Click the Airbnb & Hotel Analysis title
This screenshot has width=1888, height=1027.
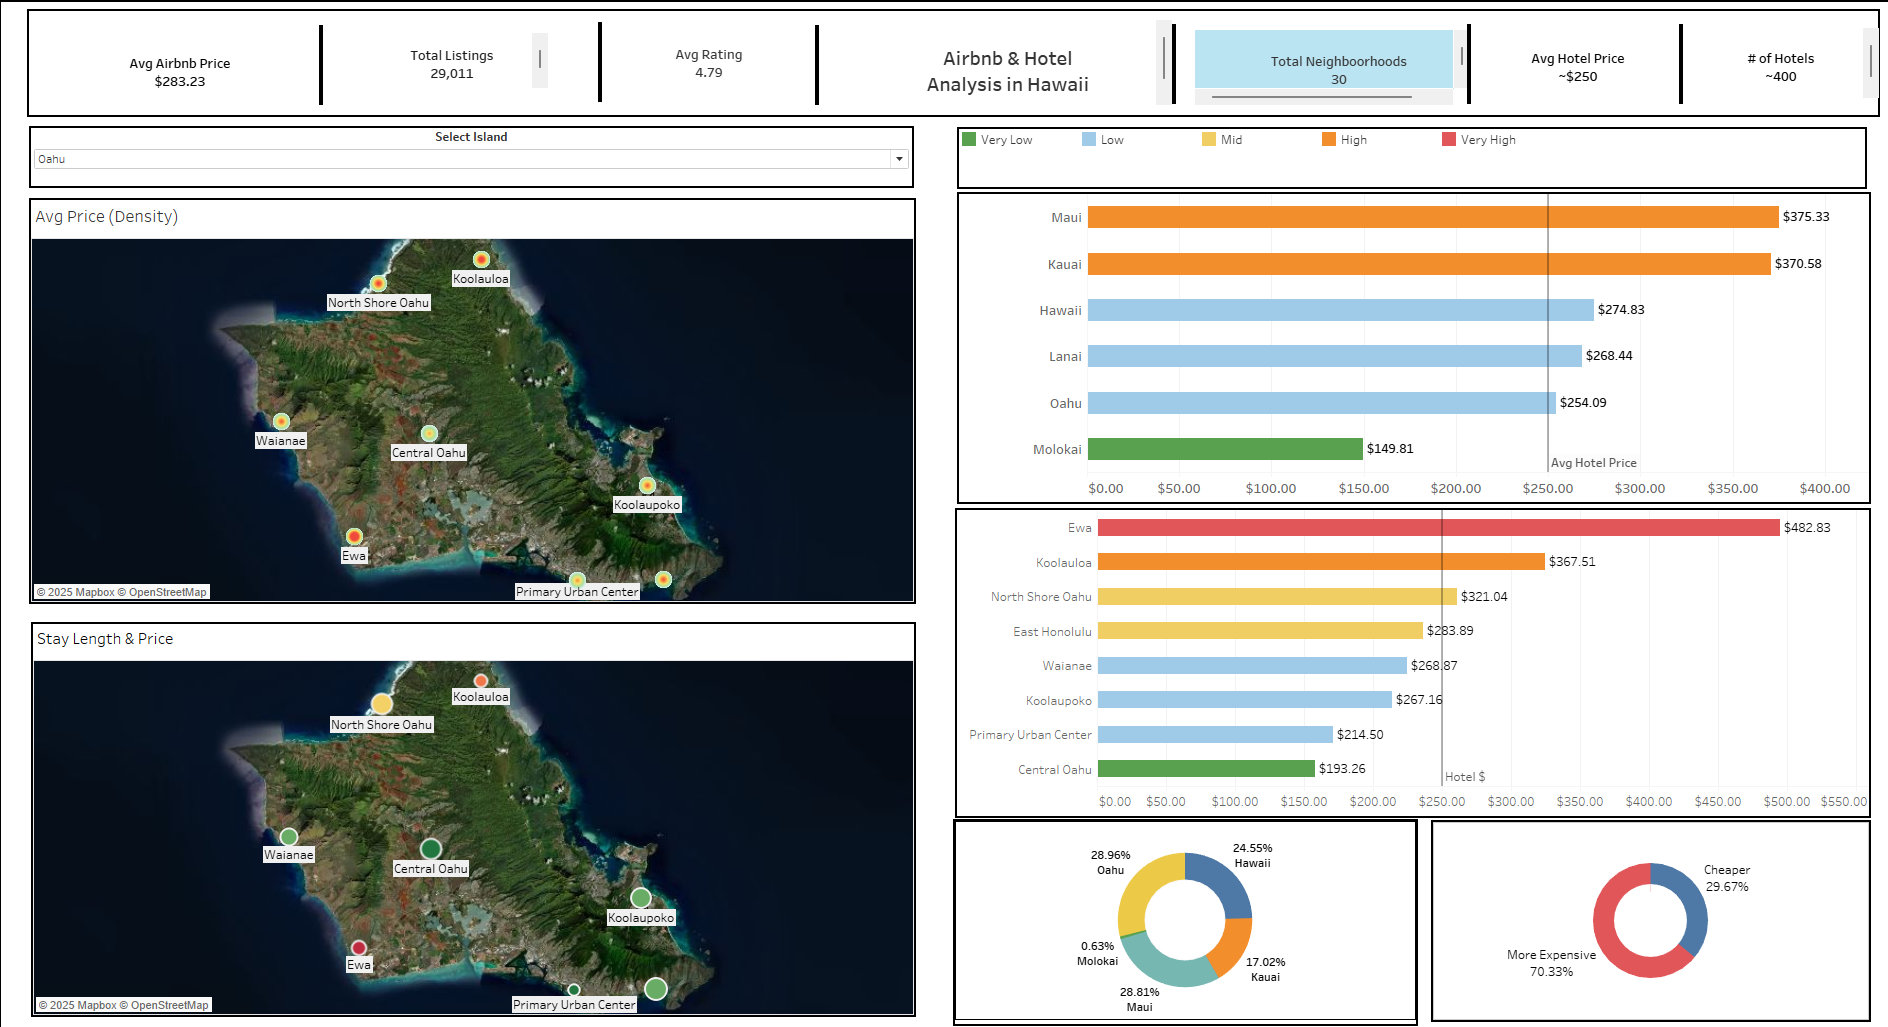(1008, 72)
